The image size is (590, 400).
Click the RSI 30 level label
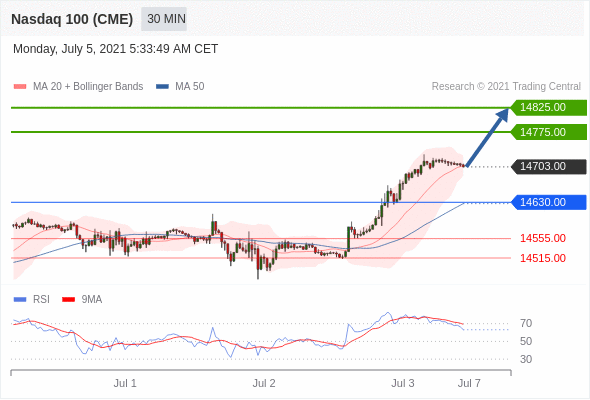point(526,359)
